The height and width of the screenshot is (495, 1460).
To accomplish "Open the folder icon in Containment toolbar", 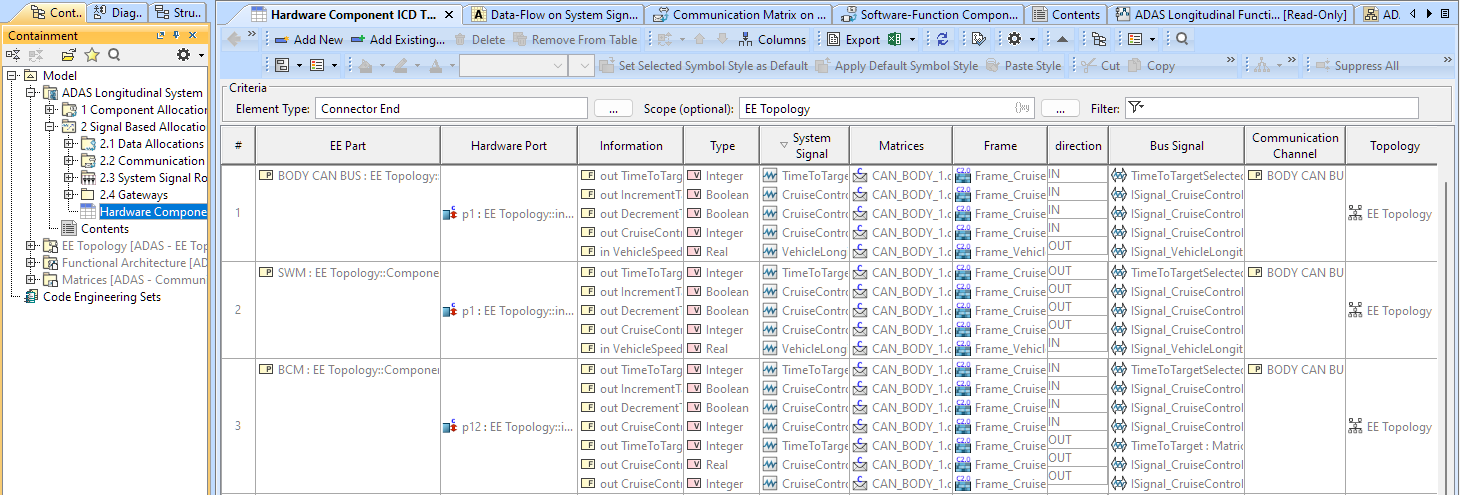I will [68, 55].
